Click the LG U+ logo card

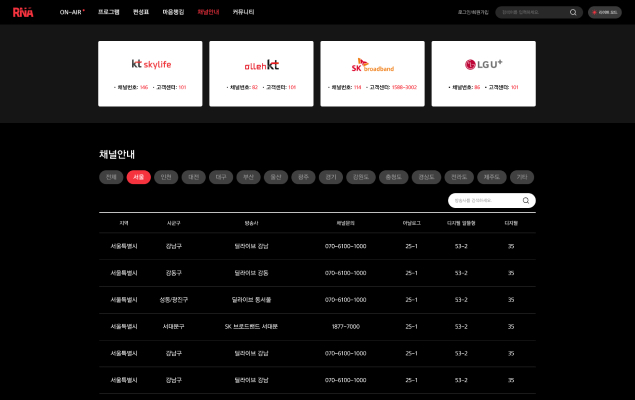483,73
